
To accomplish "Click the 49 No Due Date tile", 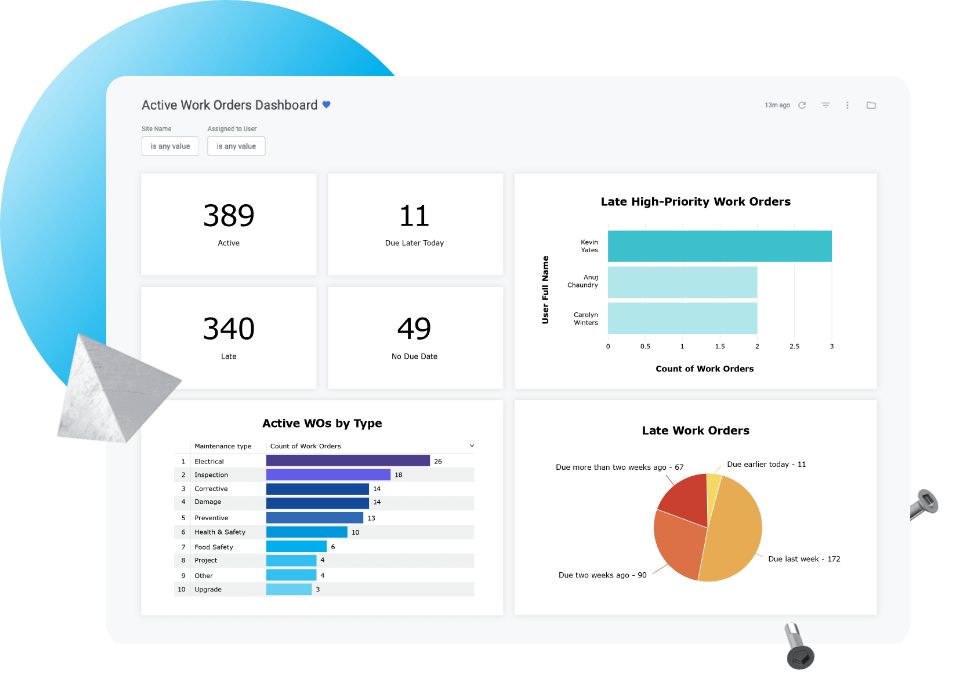I will (414, 336).
